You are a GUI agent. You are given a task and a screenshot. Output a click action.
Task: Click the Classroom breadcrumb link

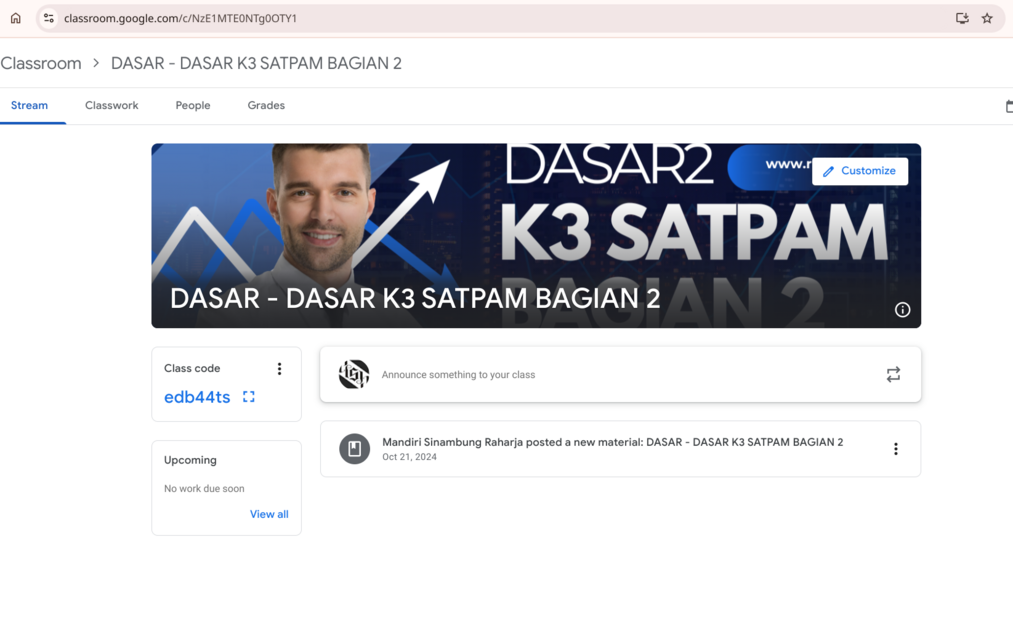click(41, 63)
